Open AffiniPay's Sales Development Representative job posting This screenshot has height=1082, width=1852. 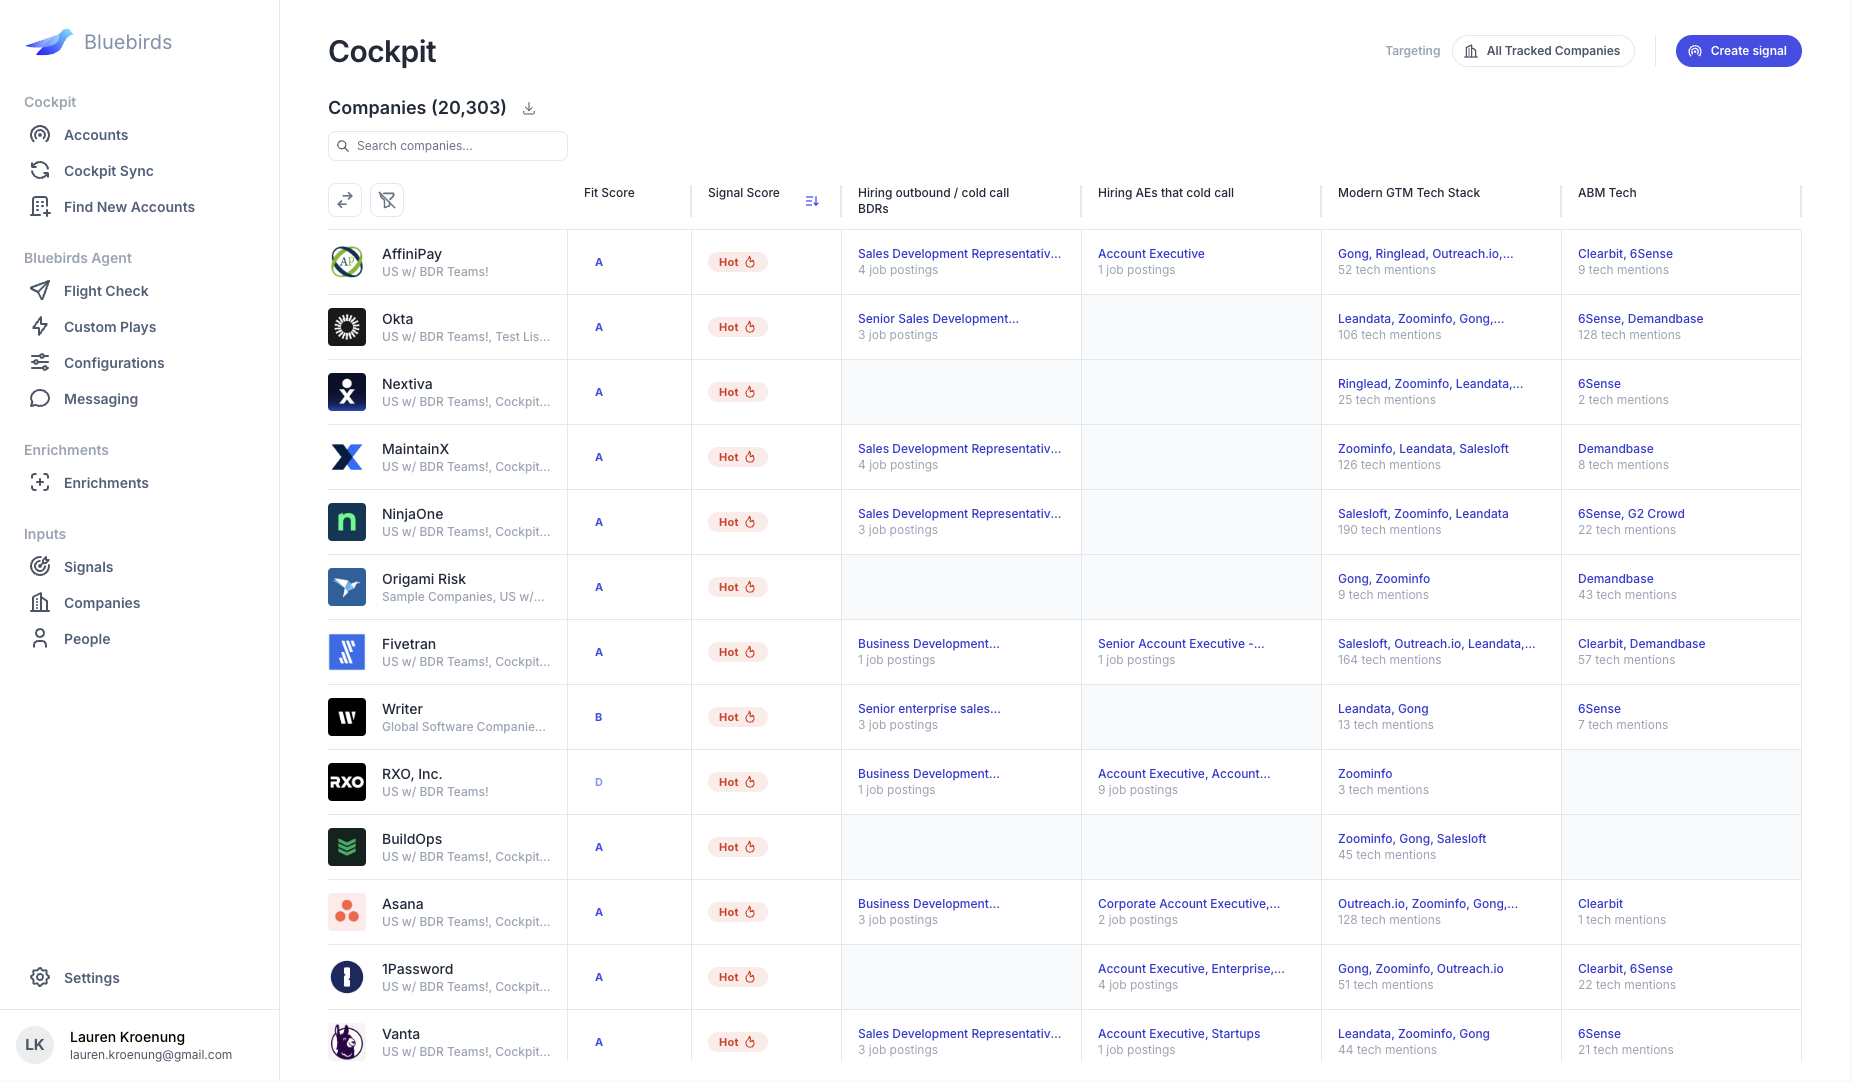coord(958,253)
